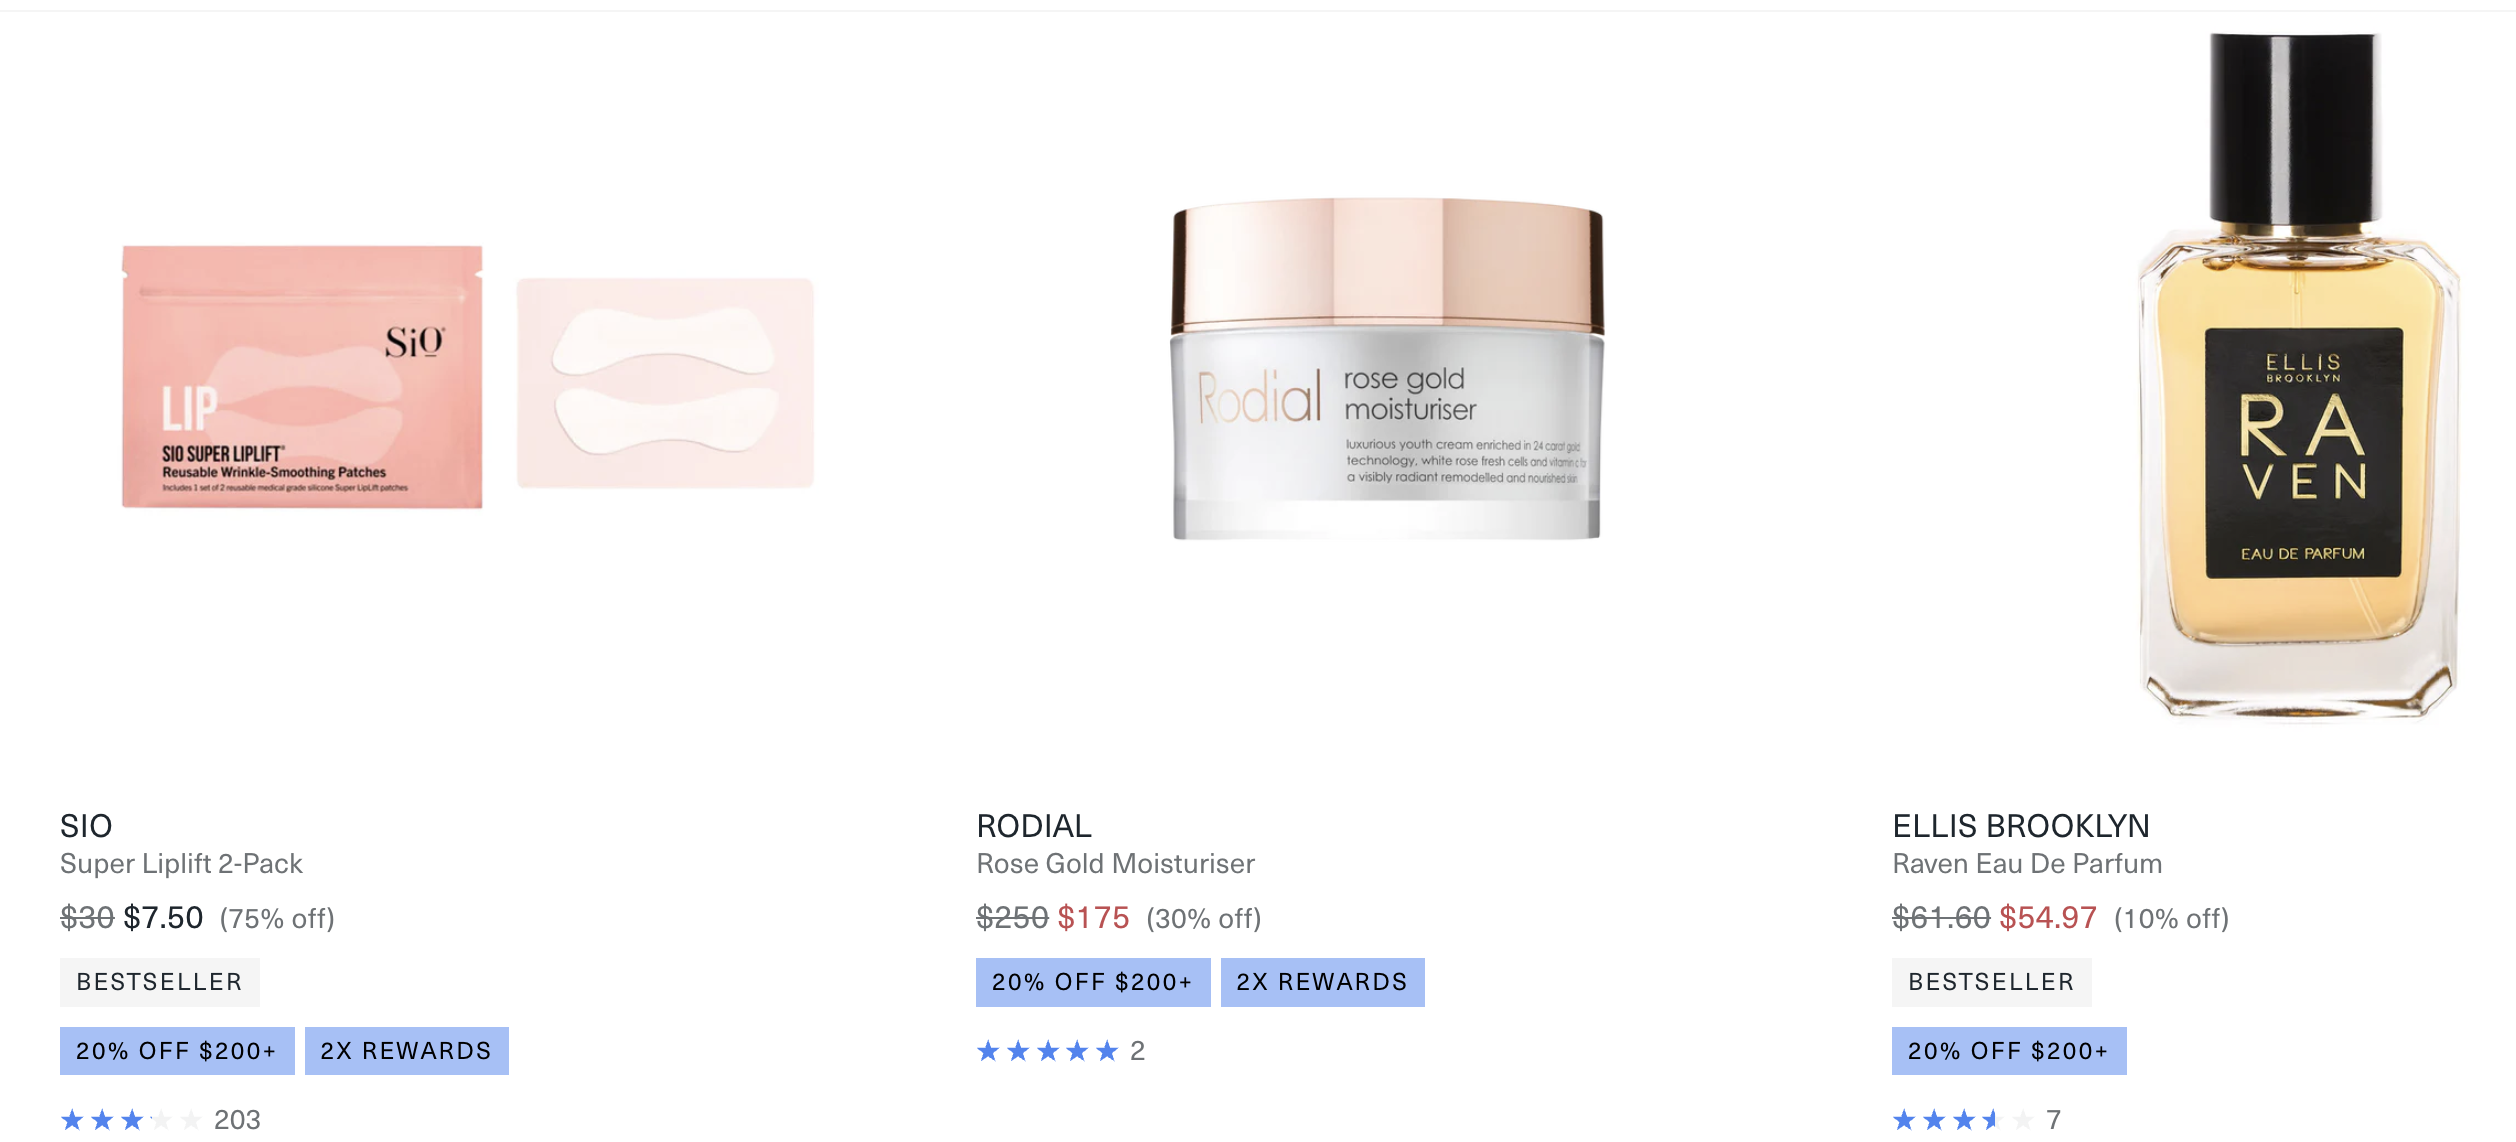Open the Raven Eau De Parfum link

(x=2027, y=864)
